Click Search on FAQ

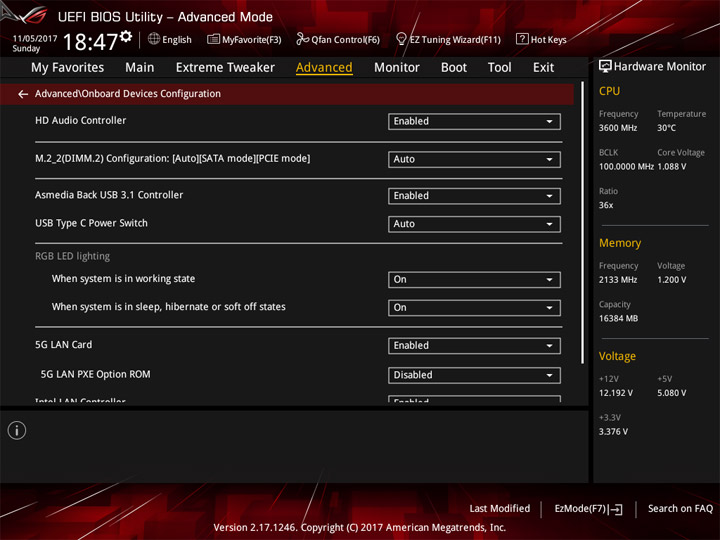(680, 509)
